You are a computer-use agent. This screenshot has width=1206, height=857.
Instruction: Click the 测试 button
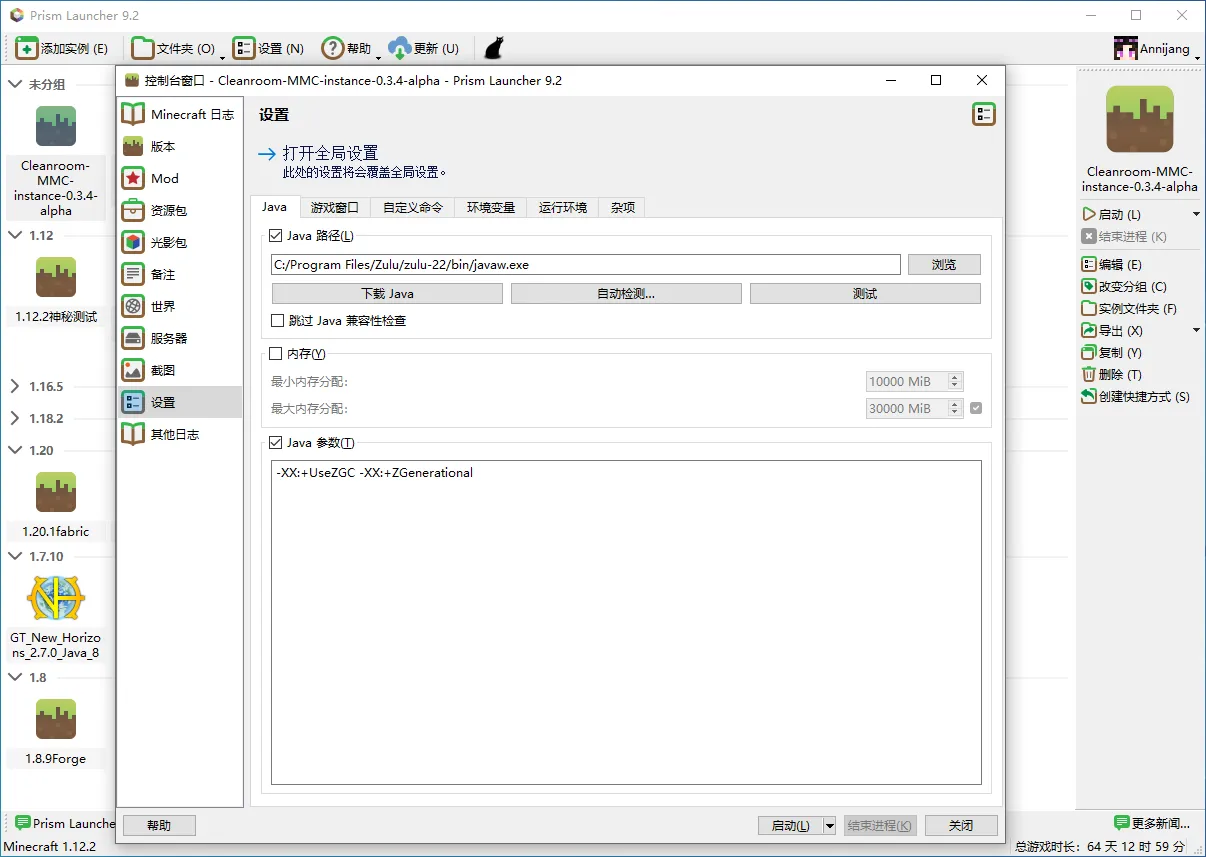coord(865,294)
